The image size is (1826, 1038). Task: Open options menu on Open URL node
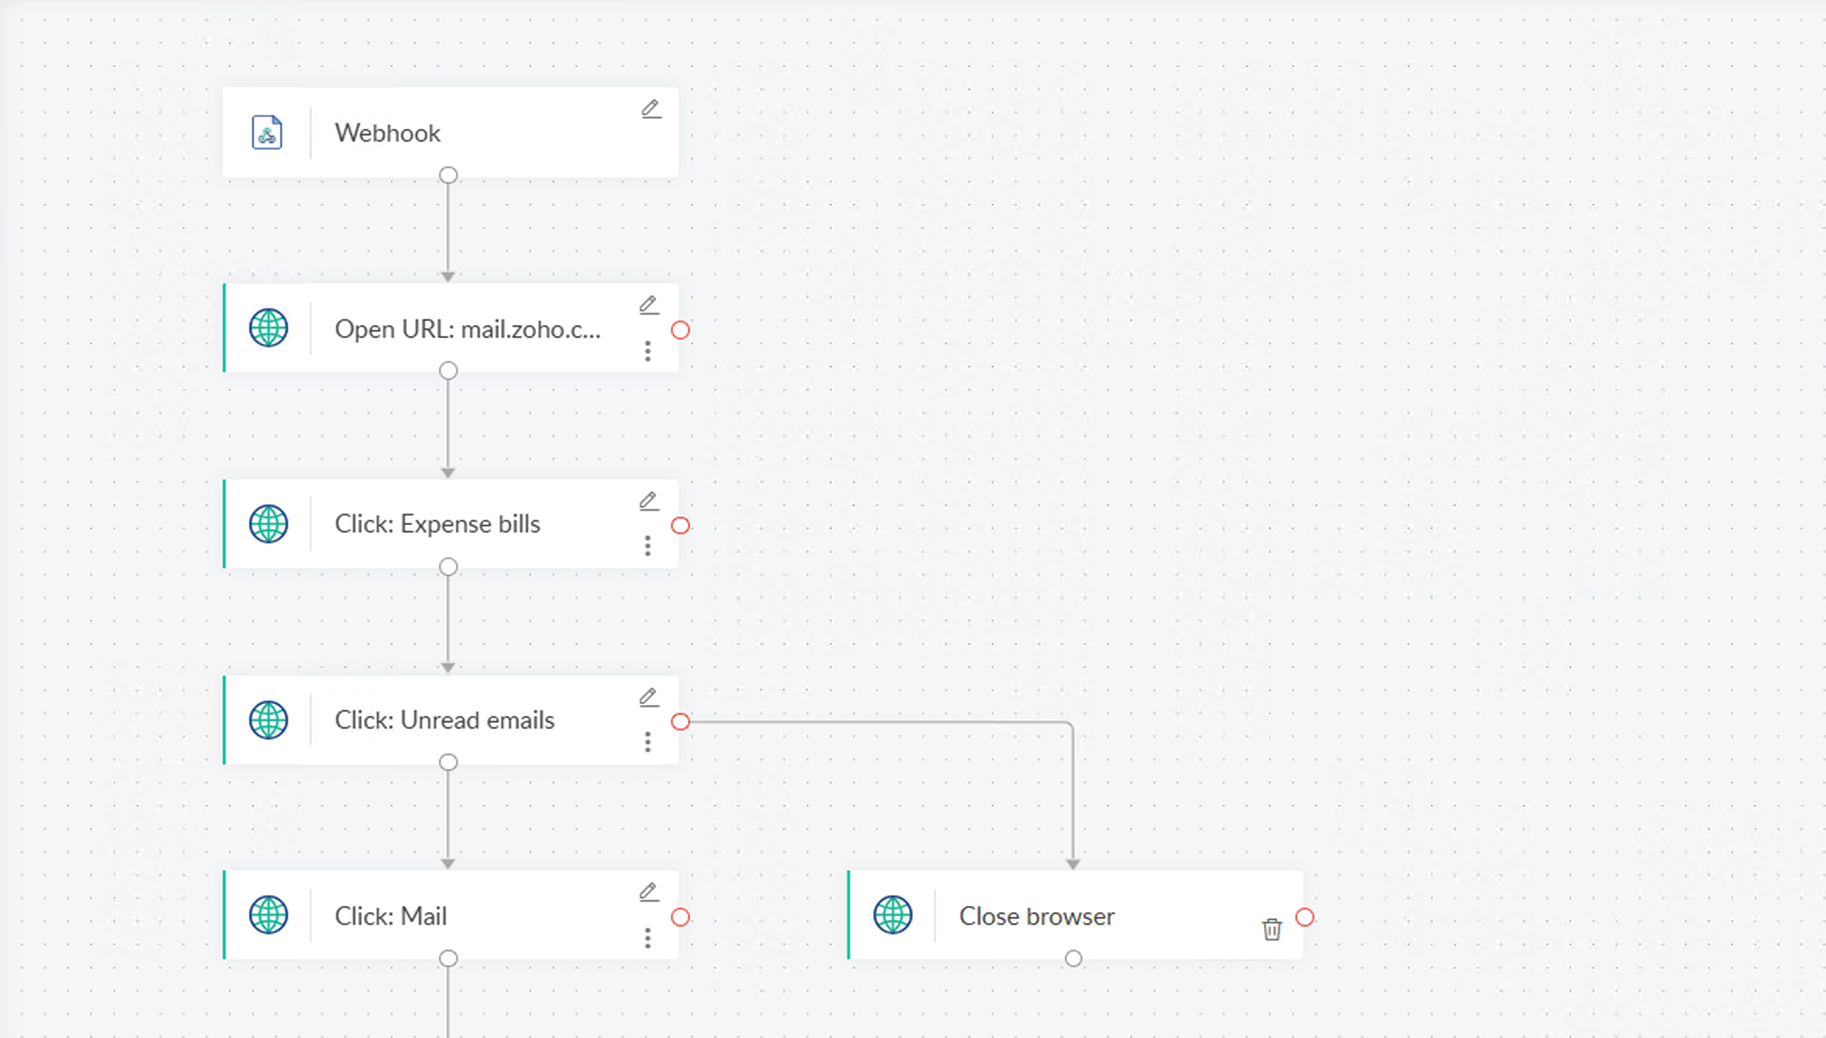(648, 352)
